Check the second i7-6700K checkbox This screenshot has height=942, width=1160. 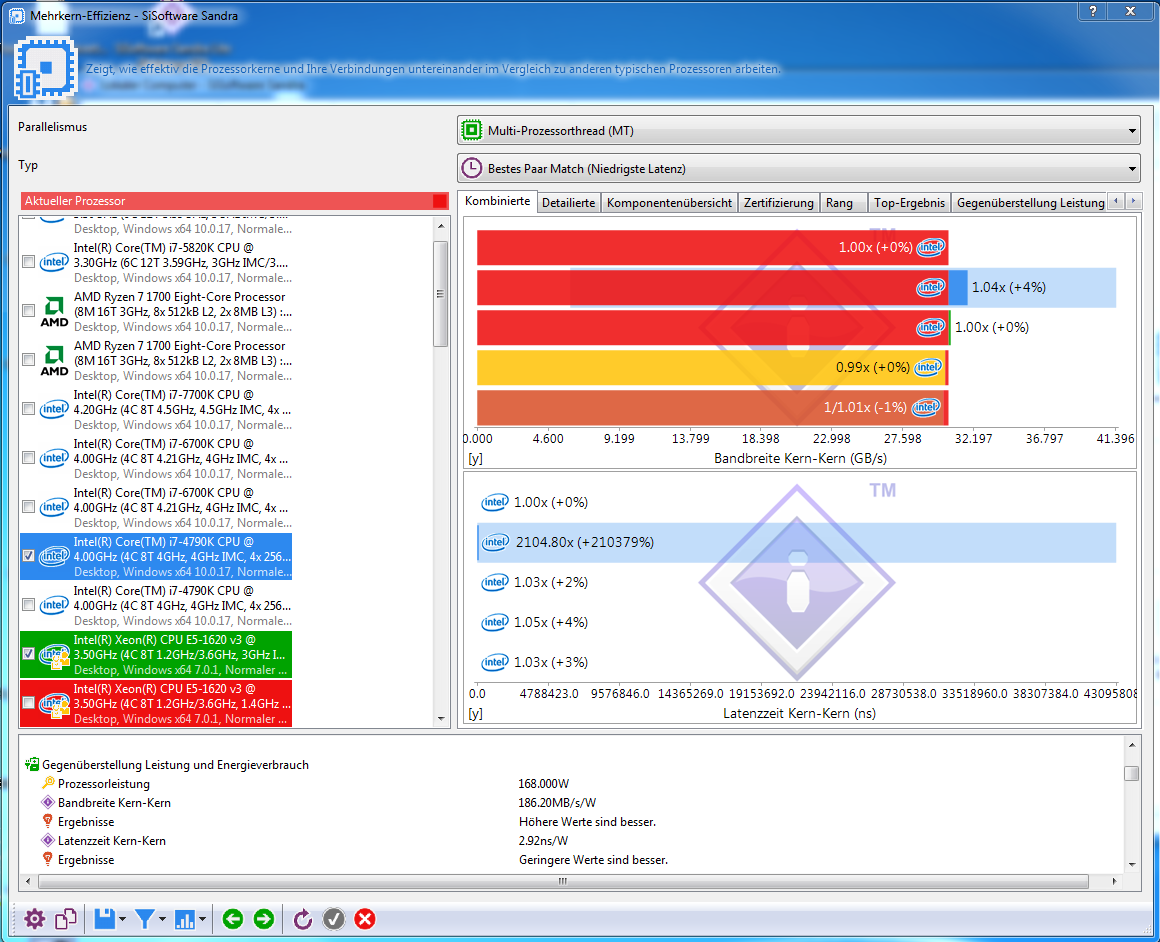pos(28,507)
